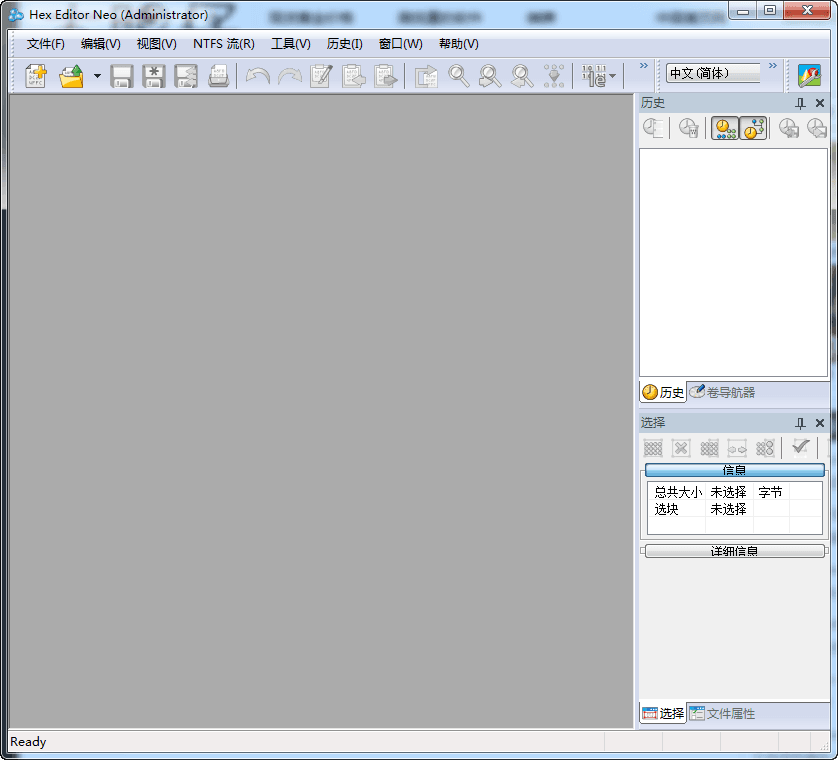The height and width of the screenshot is (760, 838).
Task: Open the 中文(简体) language combo box
Action: coord(713,73)
